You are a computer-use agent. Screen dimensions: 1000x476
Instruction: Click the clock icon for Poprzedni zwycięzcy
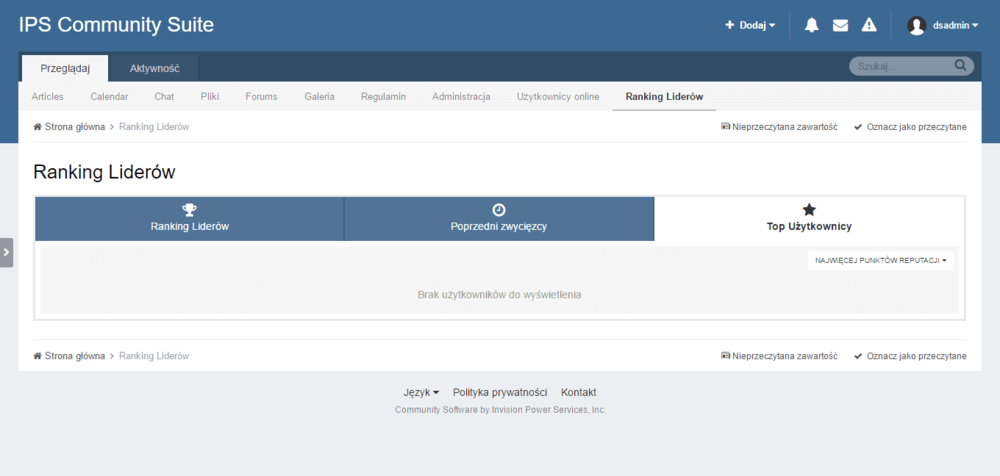pyautogui.click(x=499, y=209)
